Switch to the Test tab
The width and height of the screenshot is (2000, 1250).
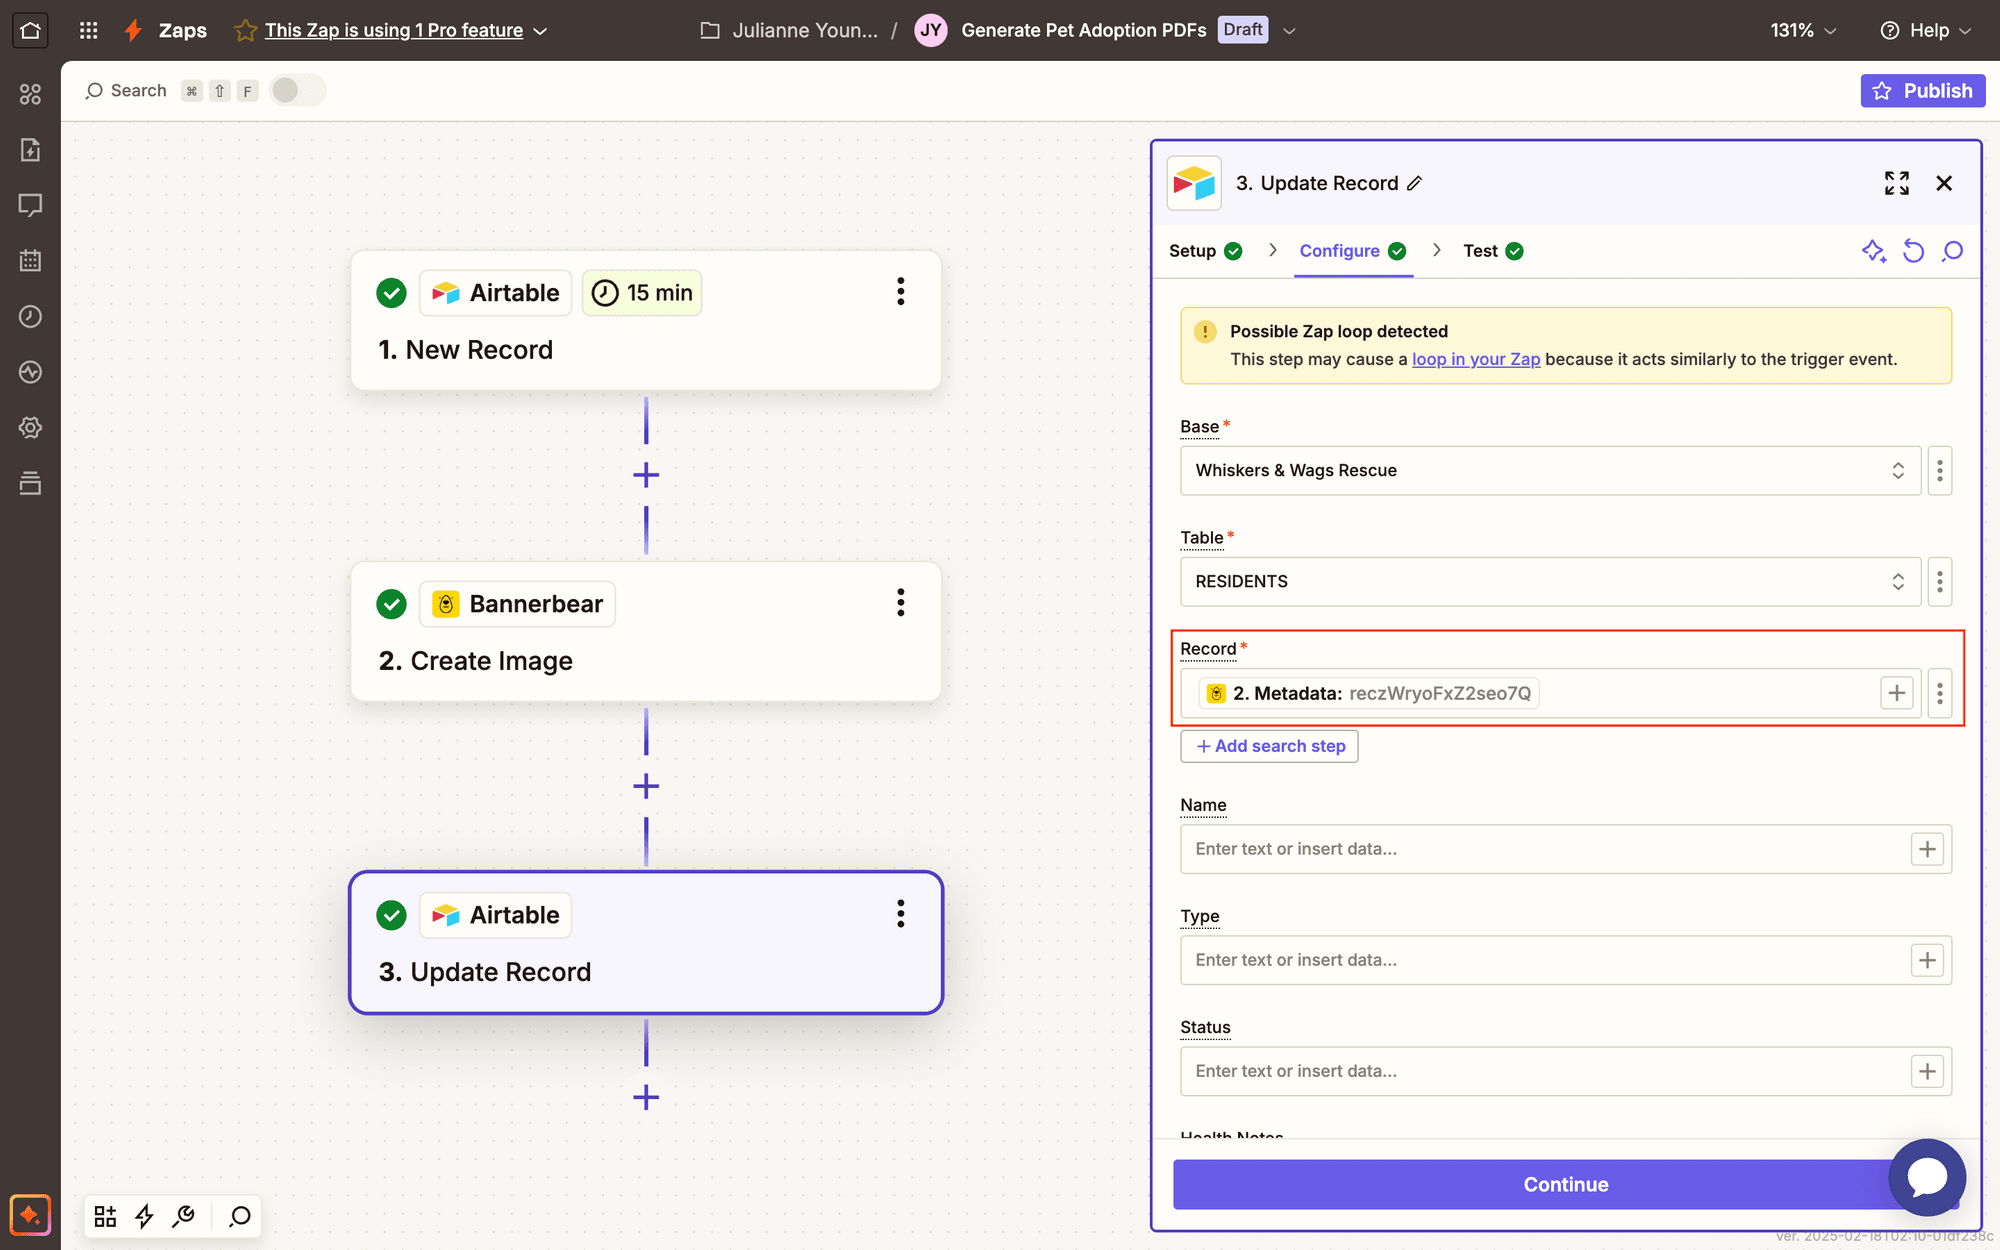pos(1481,251)
